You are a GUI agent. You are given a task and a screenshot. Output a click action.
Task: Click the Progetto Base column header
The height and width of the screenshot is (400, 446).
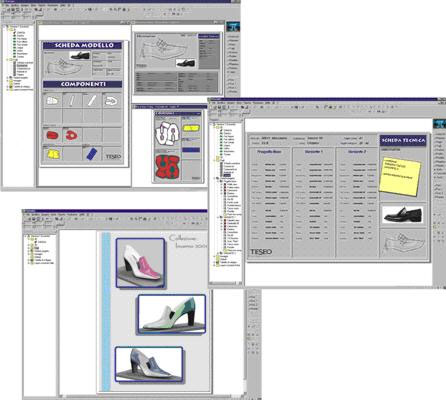tap(269, 152)
